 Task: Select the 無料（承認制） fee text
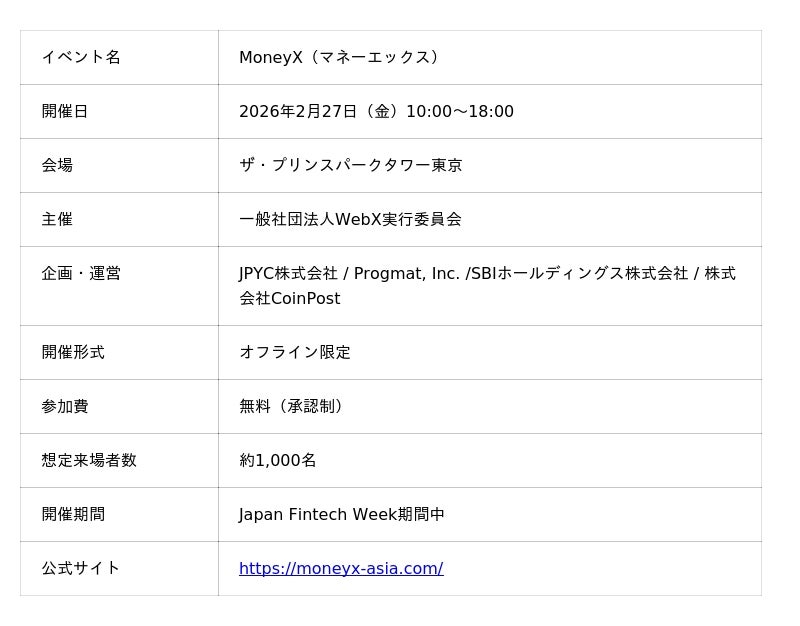point(291,406)
